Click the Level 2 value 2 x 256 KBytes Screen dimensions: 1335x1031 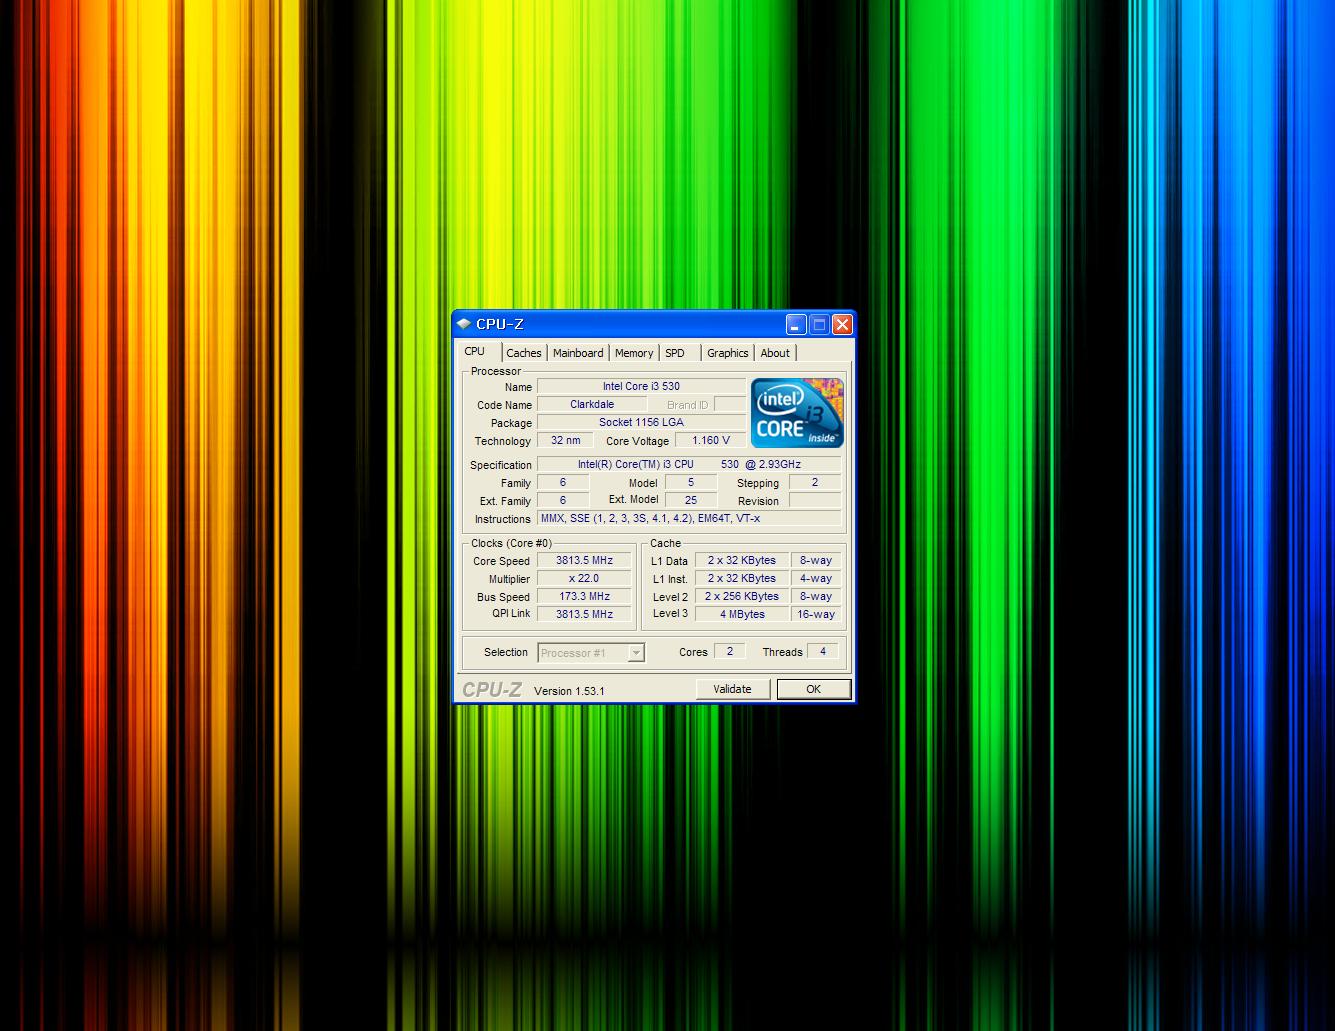(x=742, y=596)
